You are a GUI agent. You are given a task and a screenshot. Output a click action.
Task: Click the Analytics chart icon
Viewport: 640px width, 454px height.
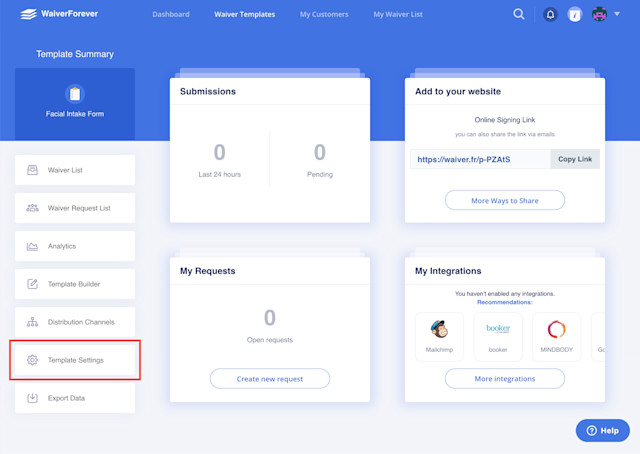(x=32, y=246)
